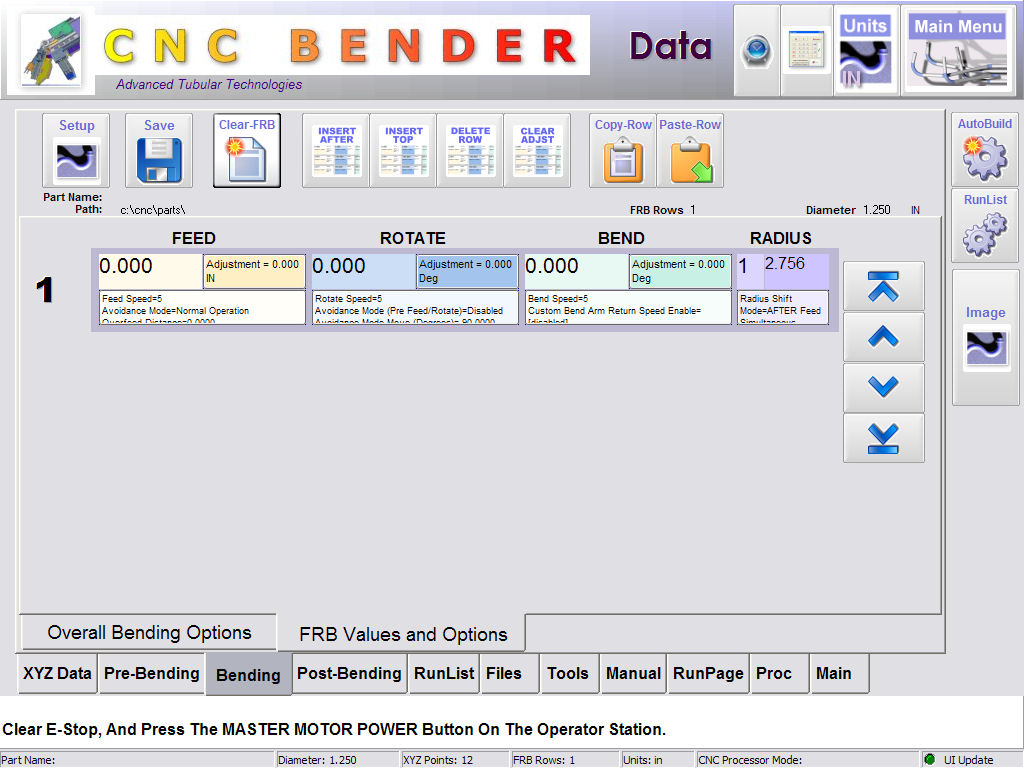Click Paste-Row clipboard icon
The width and height of the screenshot is (1024, 768).
690,151
